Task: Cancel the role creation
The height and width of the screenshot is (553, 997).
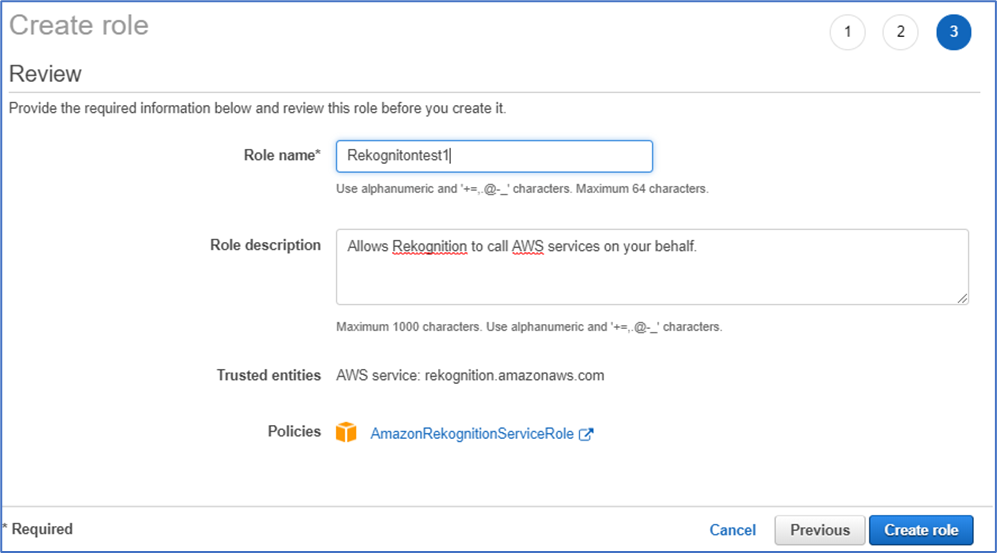Action: 732,530
